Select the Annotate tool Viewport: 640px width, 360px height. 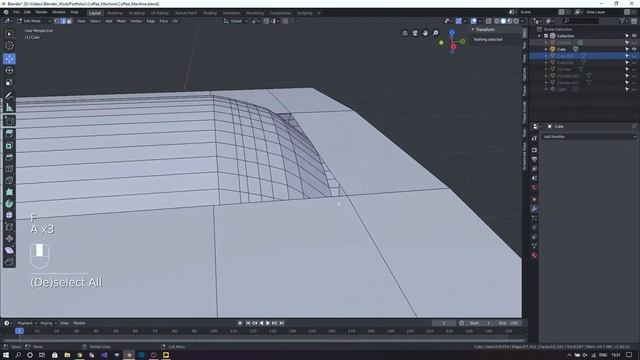click(x=9, y=96)
